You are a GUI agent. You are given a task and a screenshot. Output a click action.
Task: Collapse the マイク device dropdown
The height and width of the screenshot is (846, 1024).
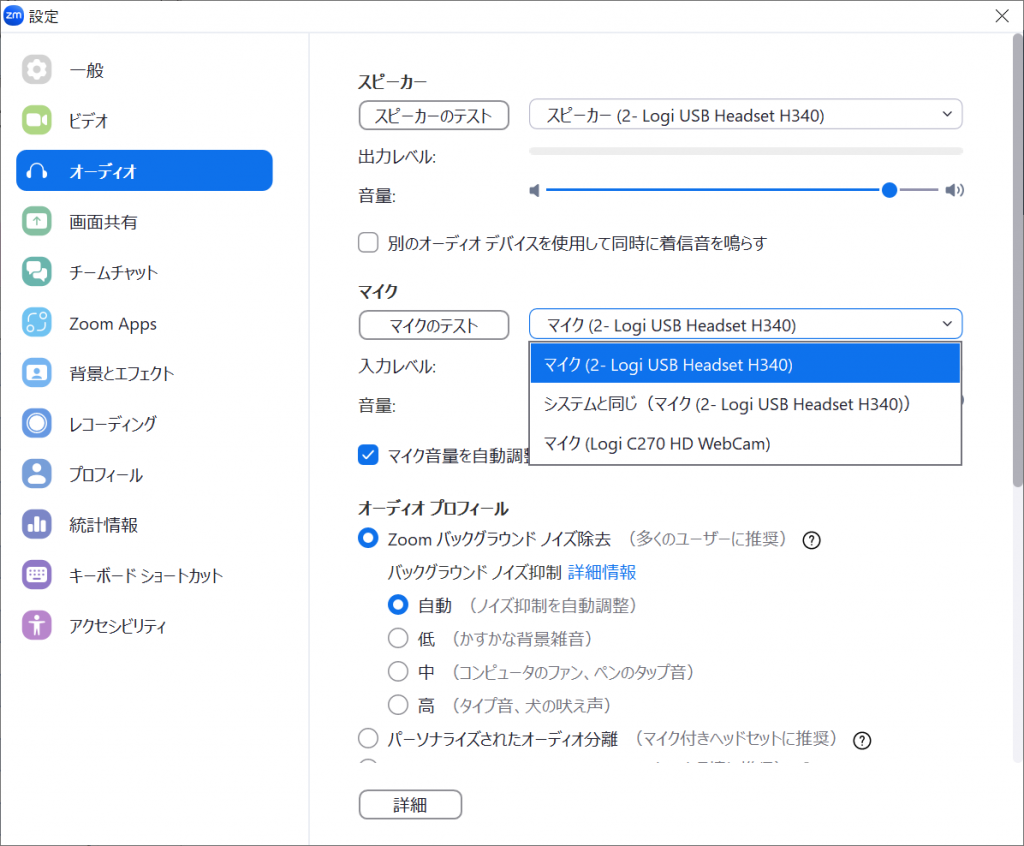tap(745, 324)
